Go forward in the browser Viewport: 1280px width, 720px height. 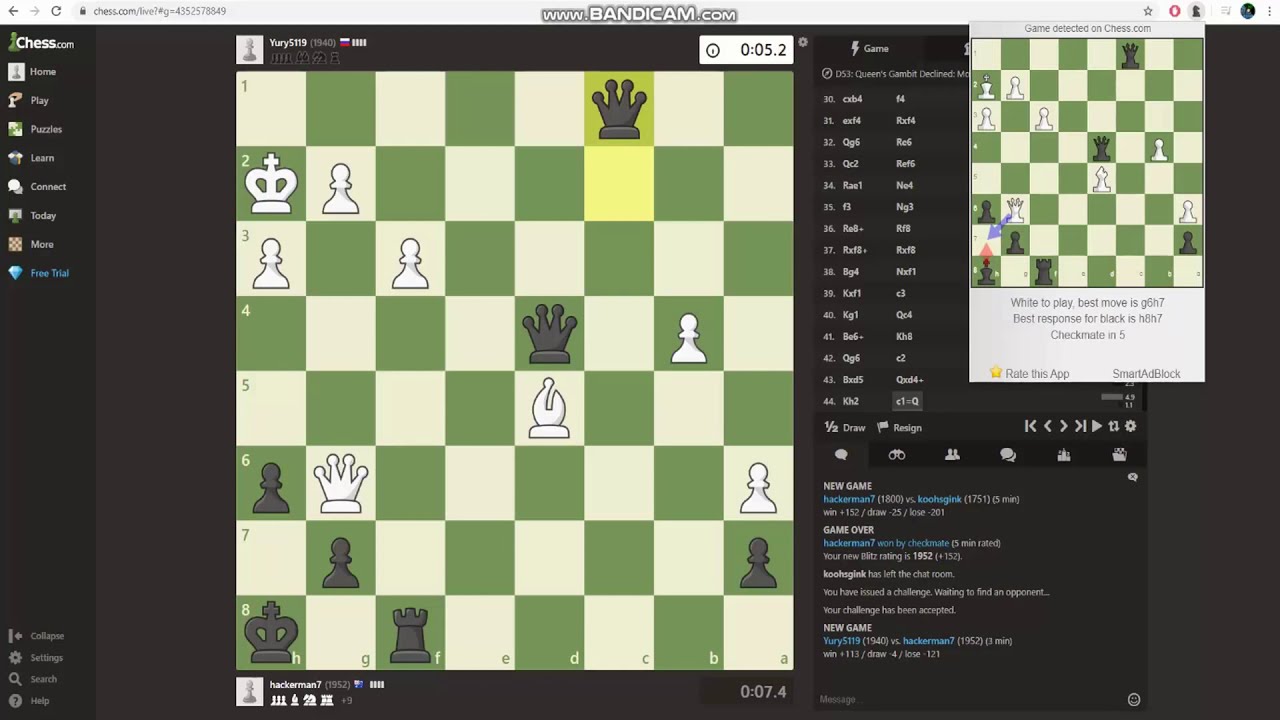click(35, 11)
